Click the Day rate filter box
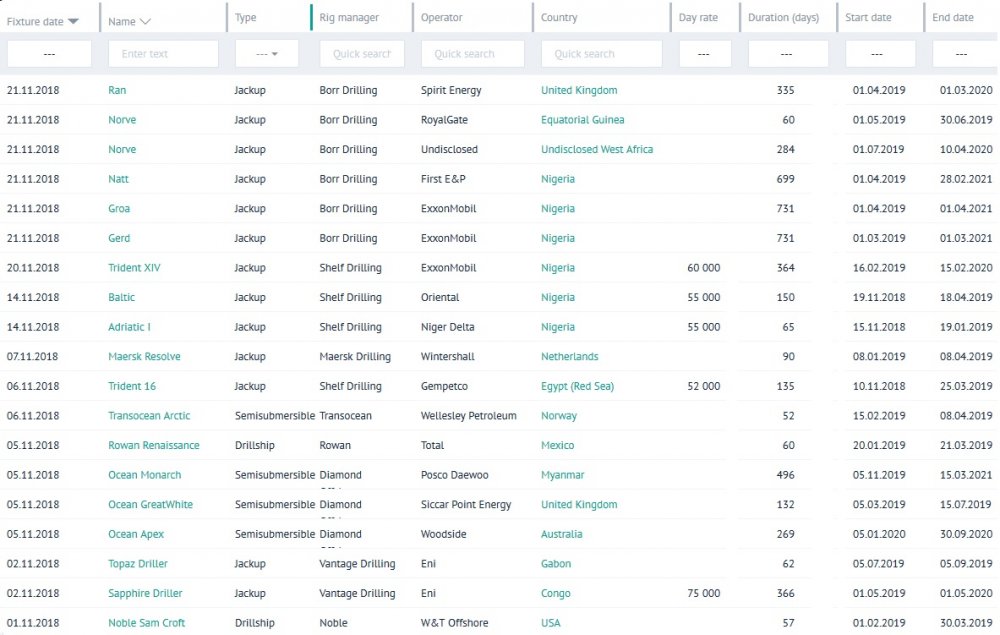Screen dimensions: 1000x635 coord(705,54)
